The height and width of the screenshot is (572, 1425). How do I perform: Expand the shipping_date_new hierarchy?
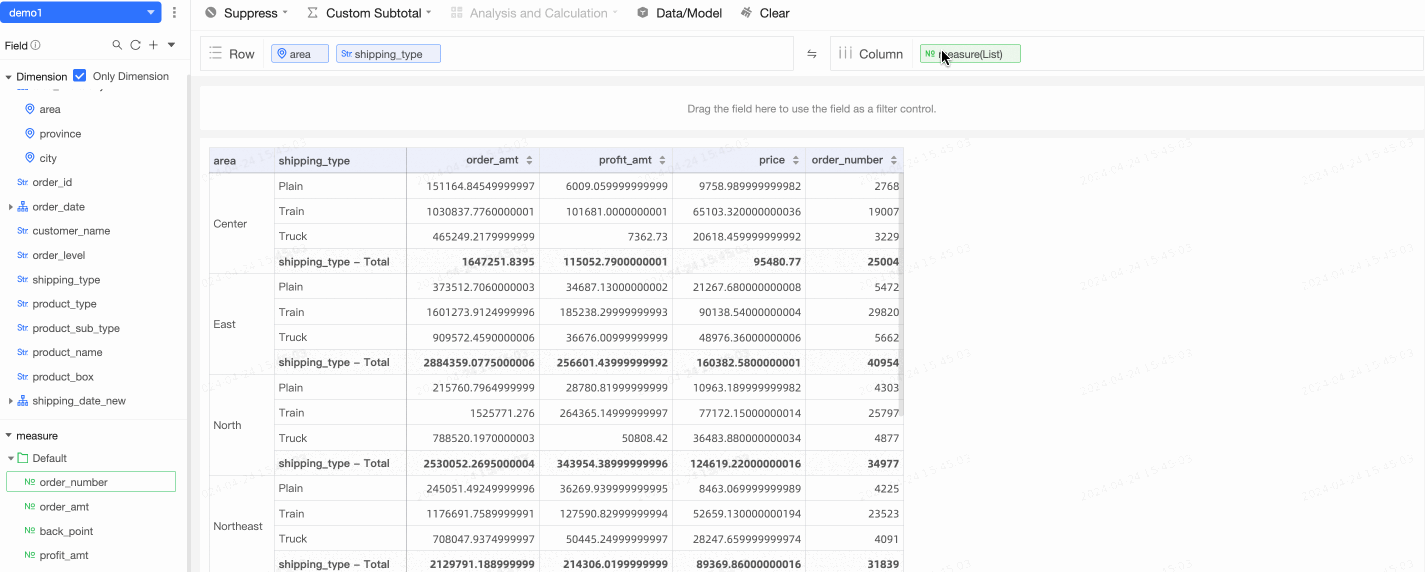(11, 401)
